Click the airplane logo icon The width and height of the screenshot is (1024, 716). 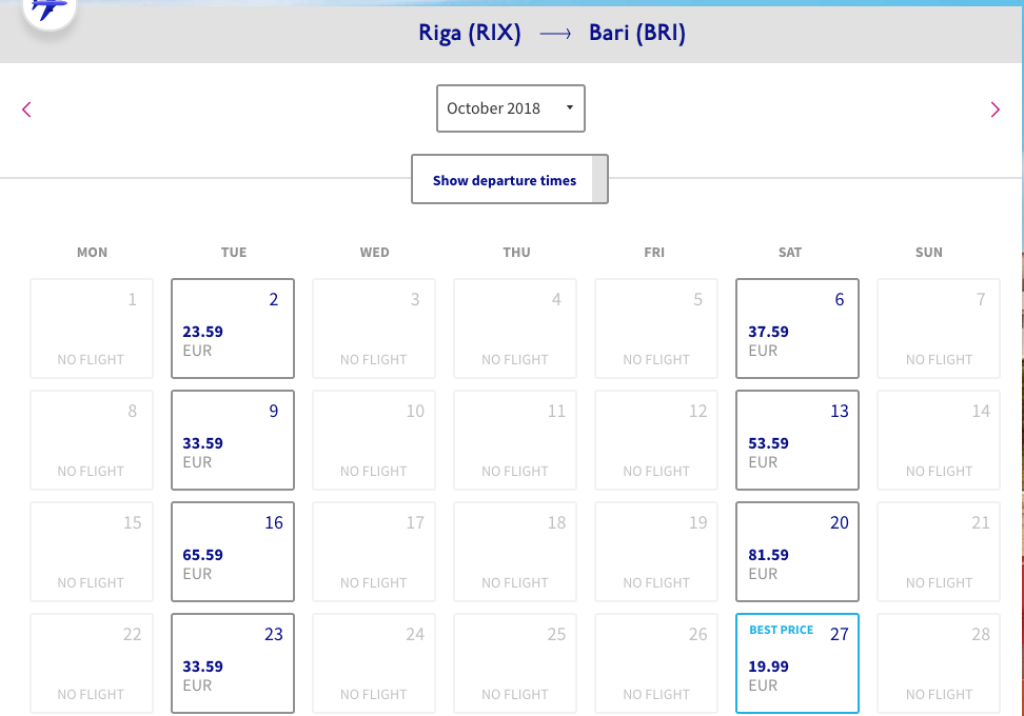pyautogui.click(x=49, y=8)
